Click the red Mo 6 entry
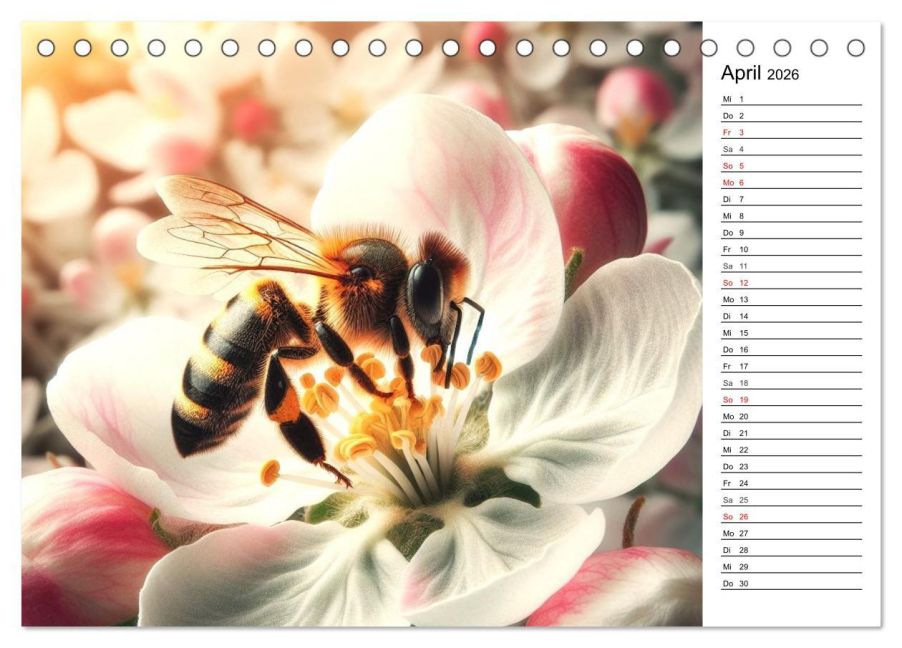 791,182
